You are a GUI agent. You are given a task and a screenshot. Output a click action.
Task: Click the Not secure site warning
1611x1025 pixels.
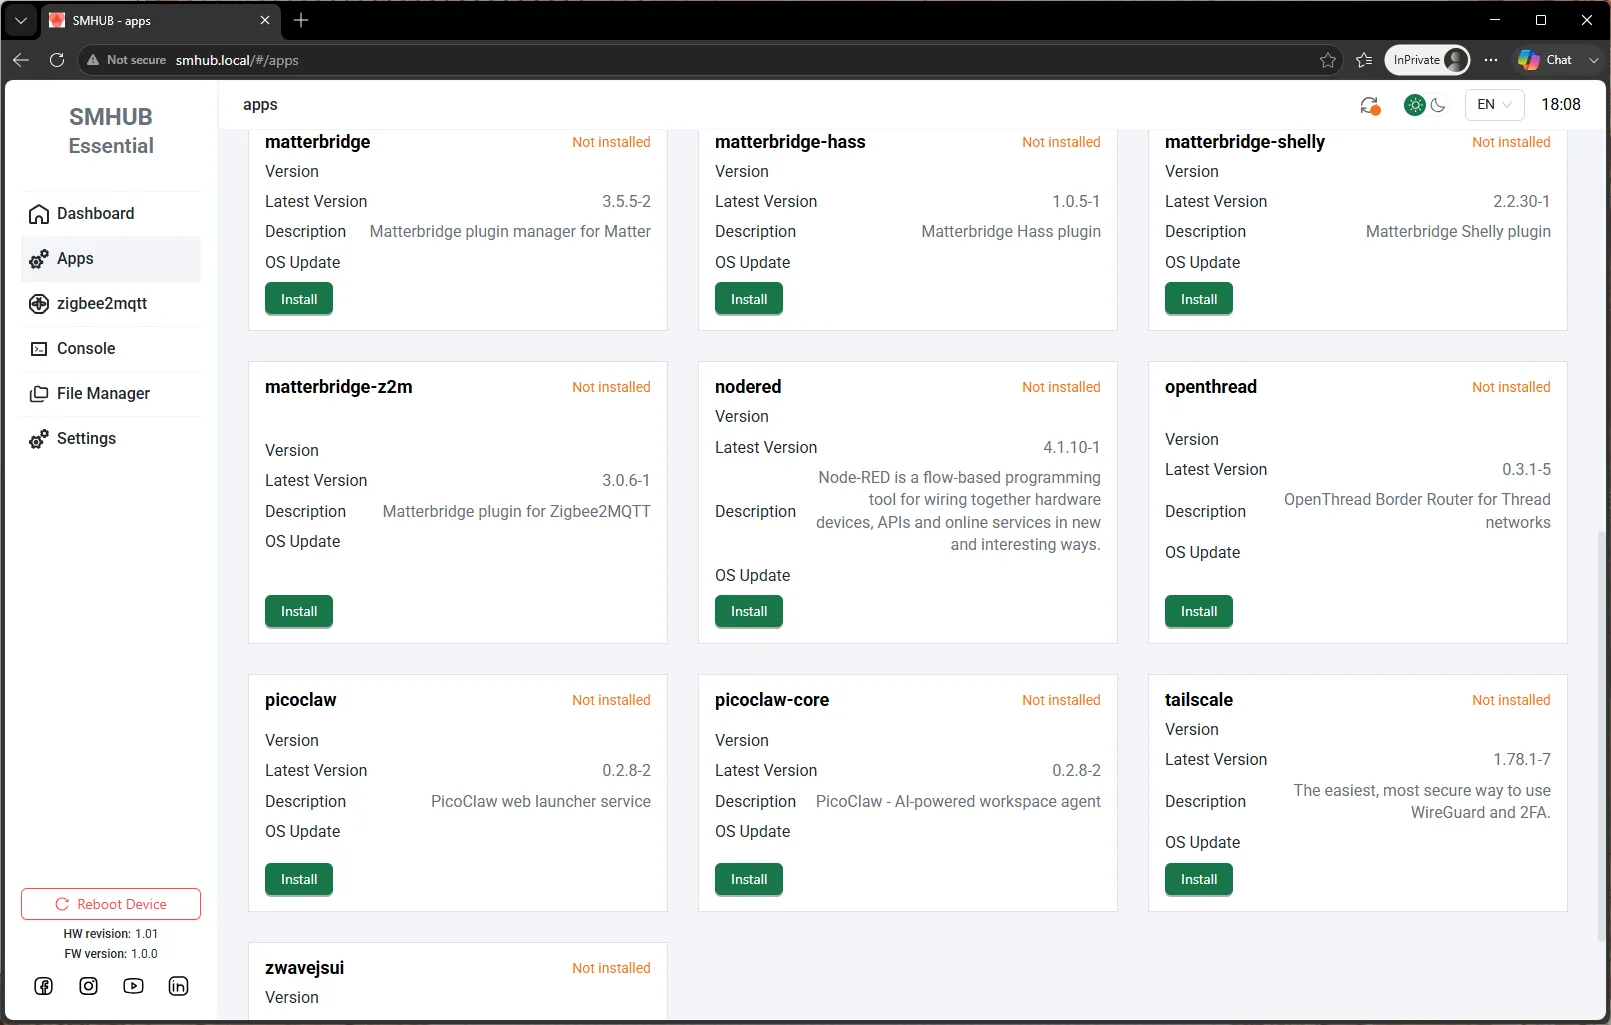[x=127, y=60]
